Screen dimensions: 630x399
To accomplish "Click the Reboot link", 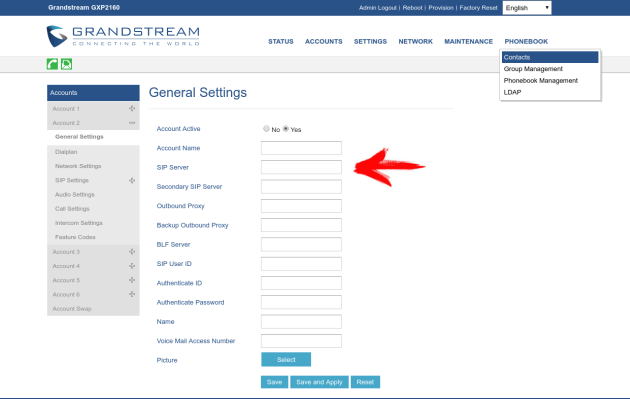I will click(412, 8).
